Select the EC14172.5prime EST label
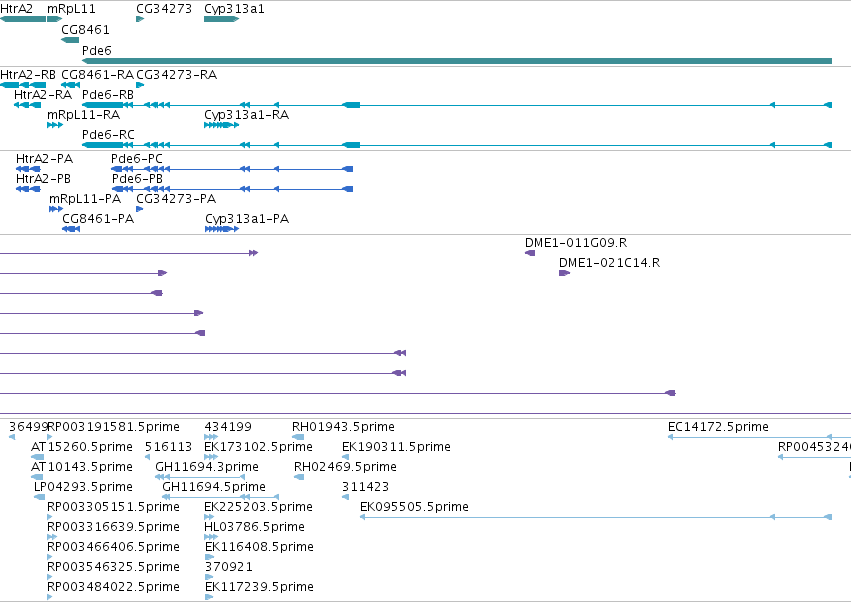The width and height of the screenshot is (851, 602). tap(718, 427)
